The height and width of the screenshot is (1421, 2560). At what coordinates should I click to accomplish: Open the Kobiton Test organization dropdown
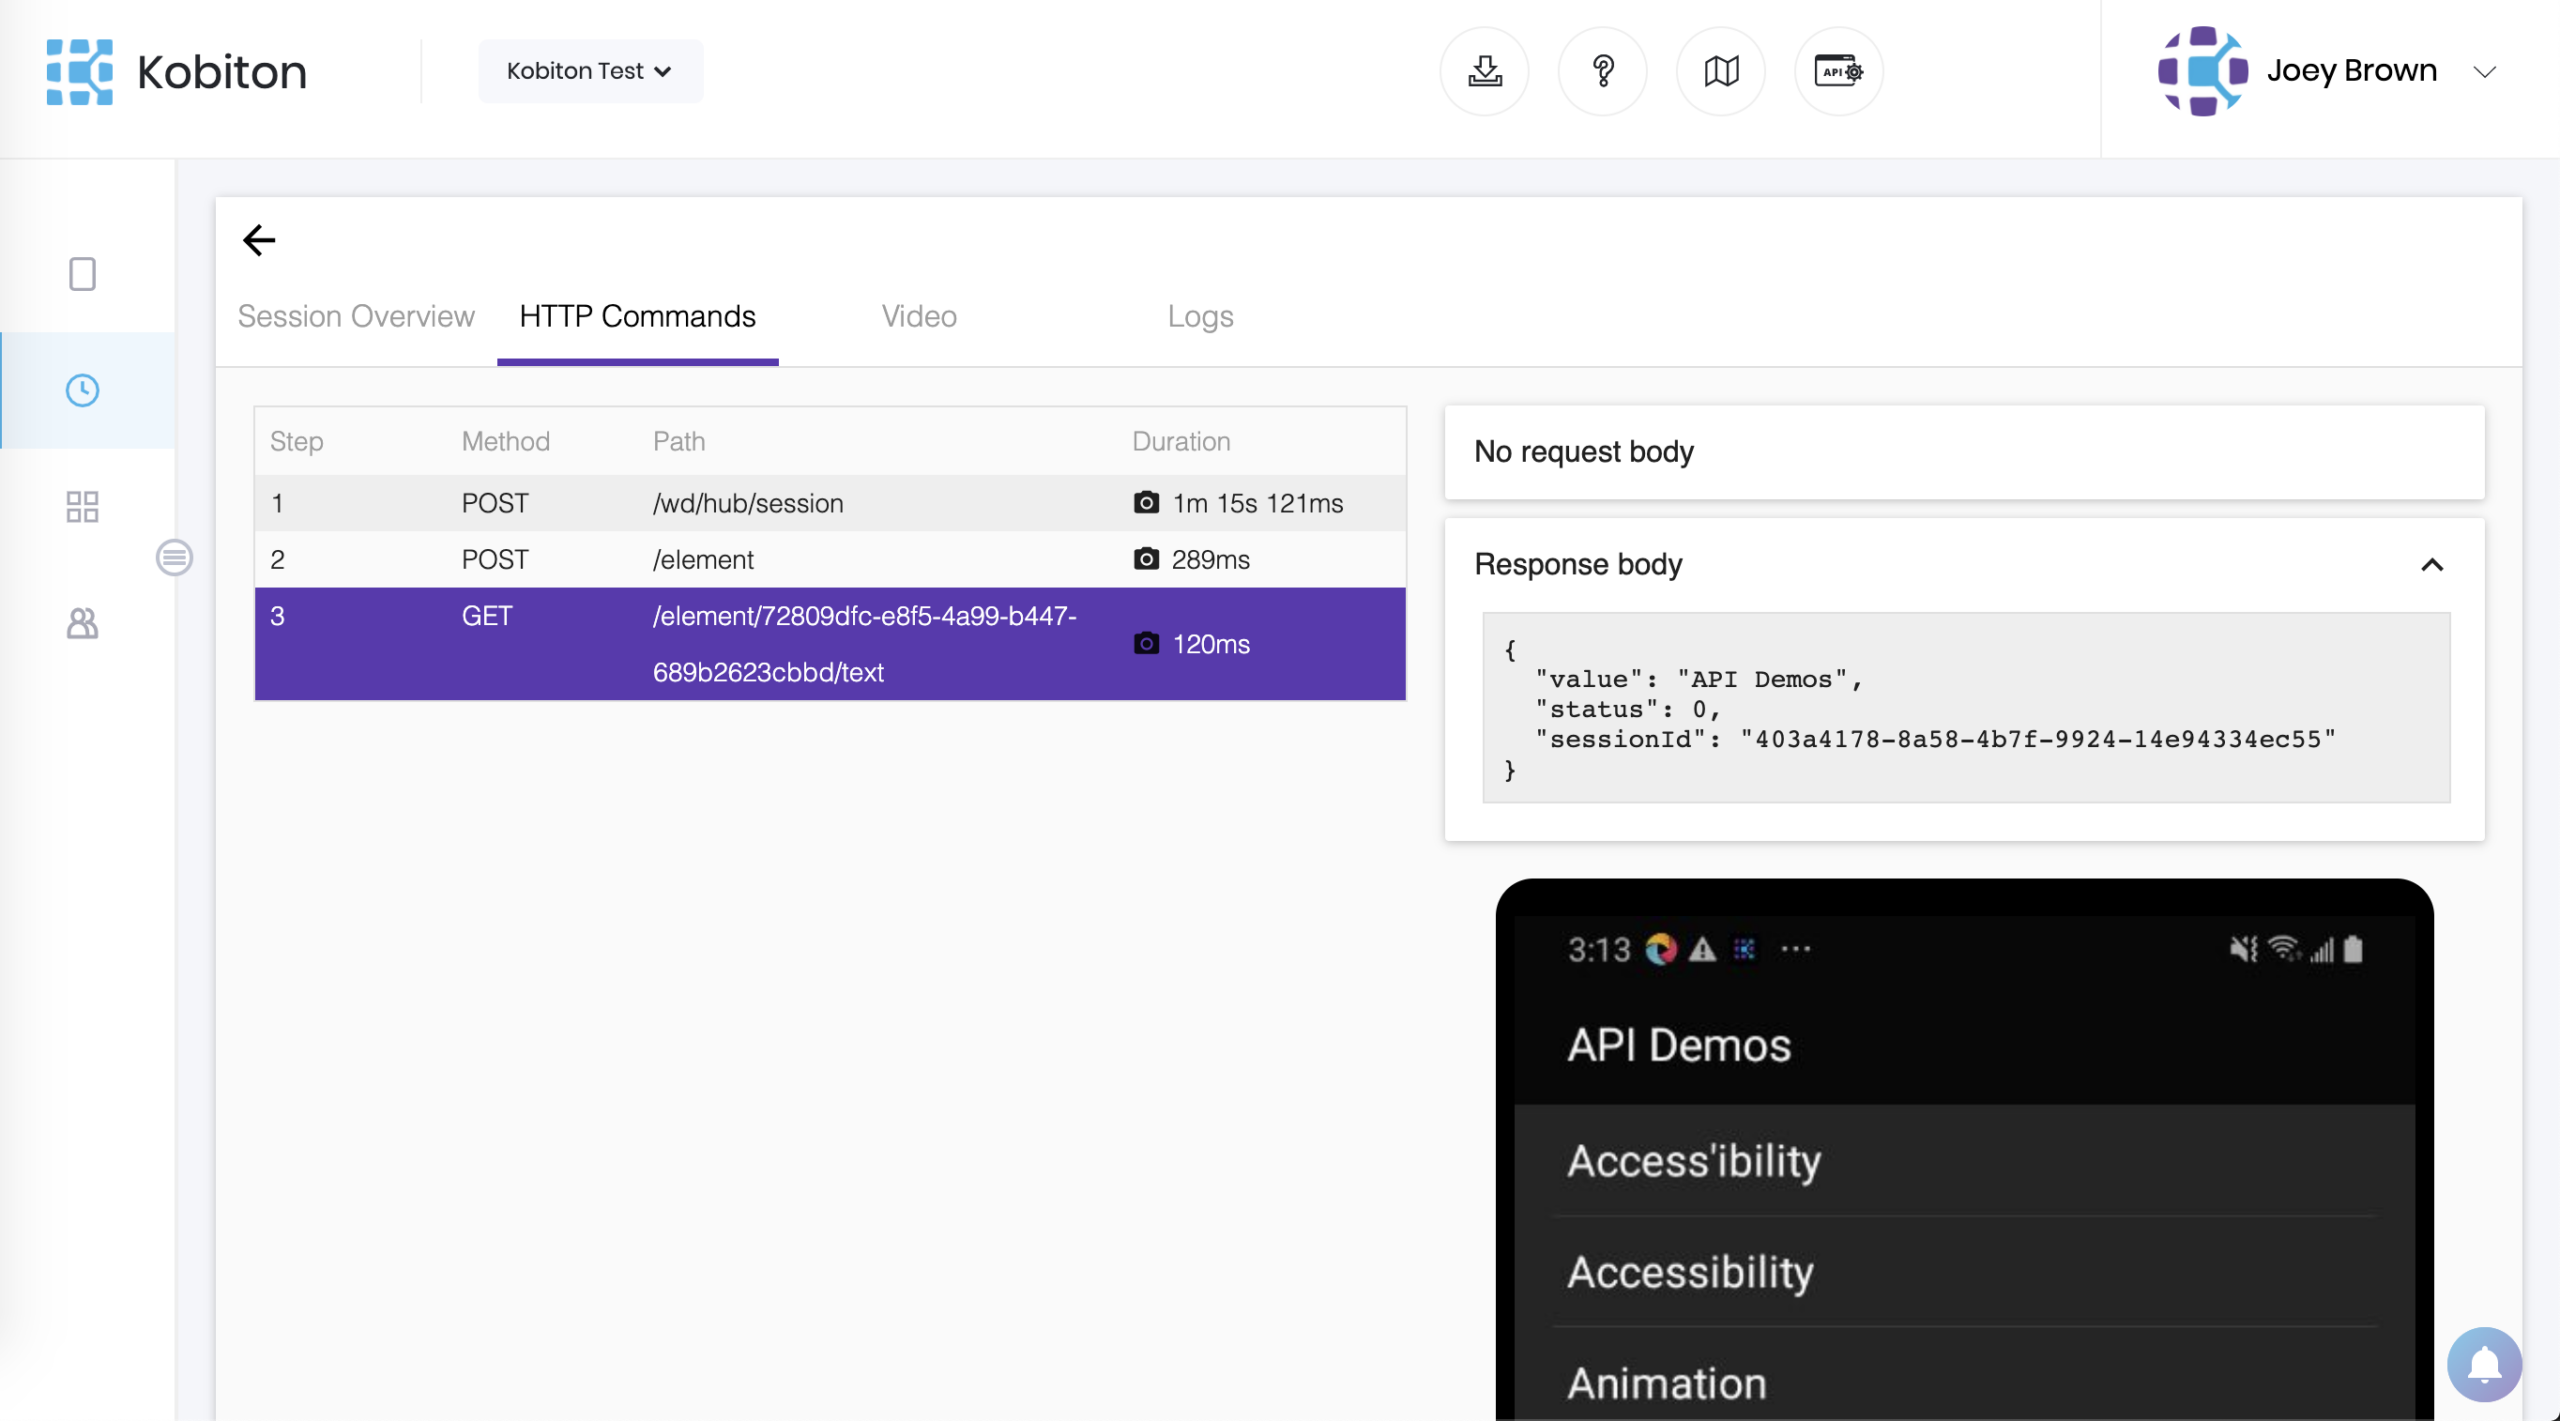pos(590,71)
